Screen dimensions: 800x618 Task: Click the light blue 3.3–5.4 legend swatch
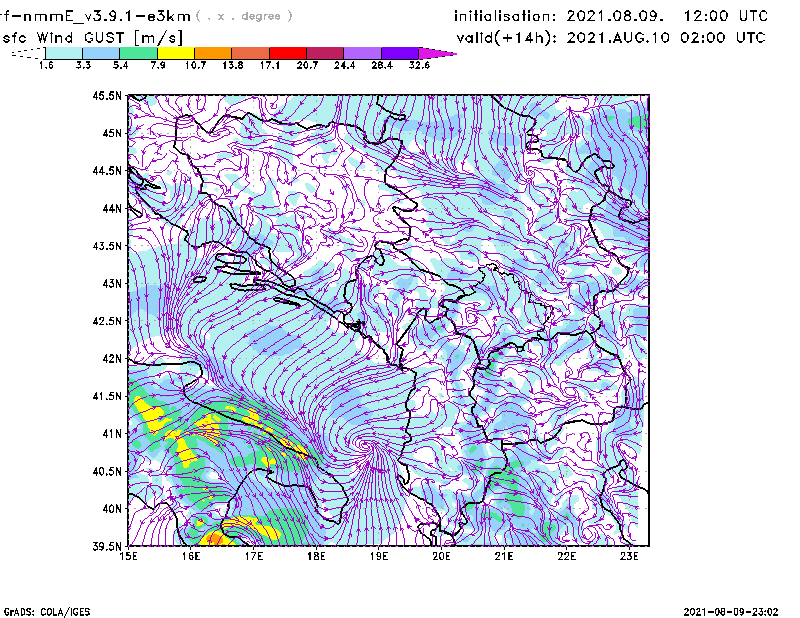click(101, 53)
